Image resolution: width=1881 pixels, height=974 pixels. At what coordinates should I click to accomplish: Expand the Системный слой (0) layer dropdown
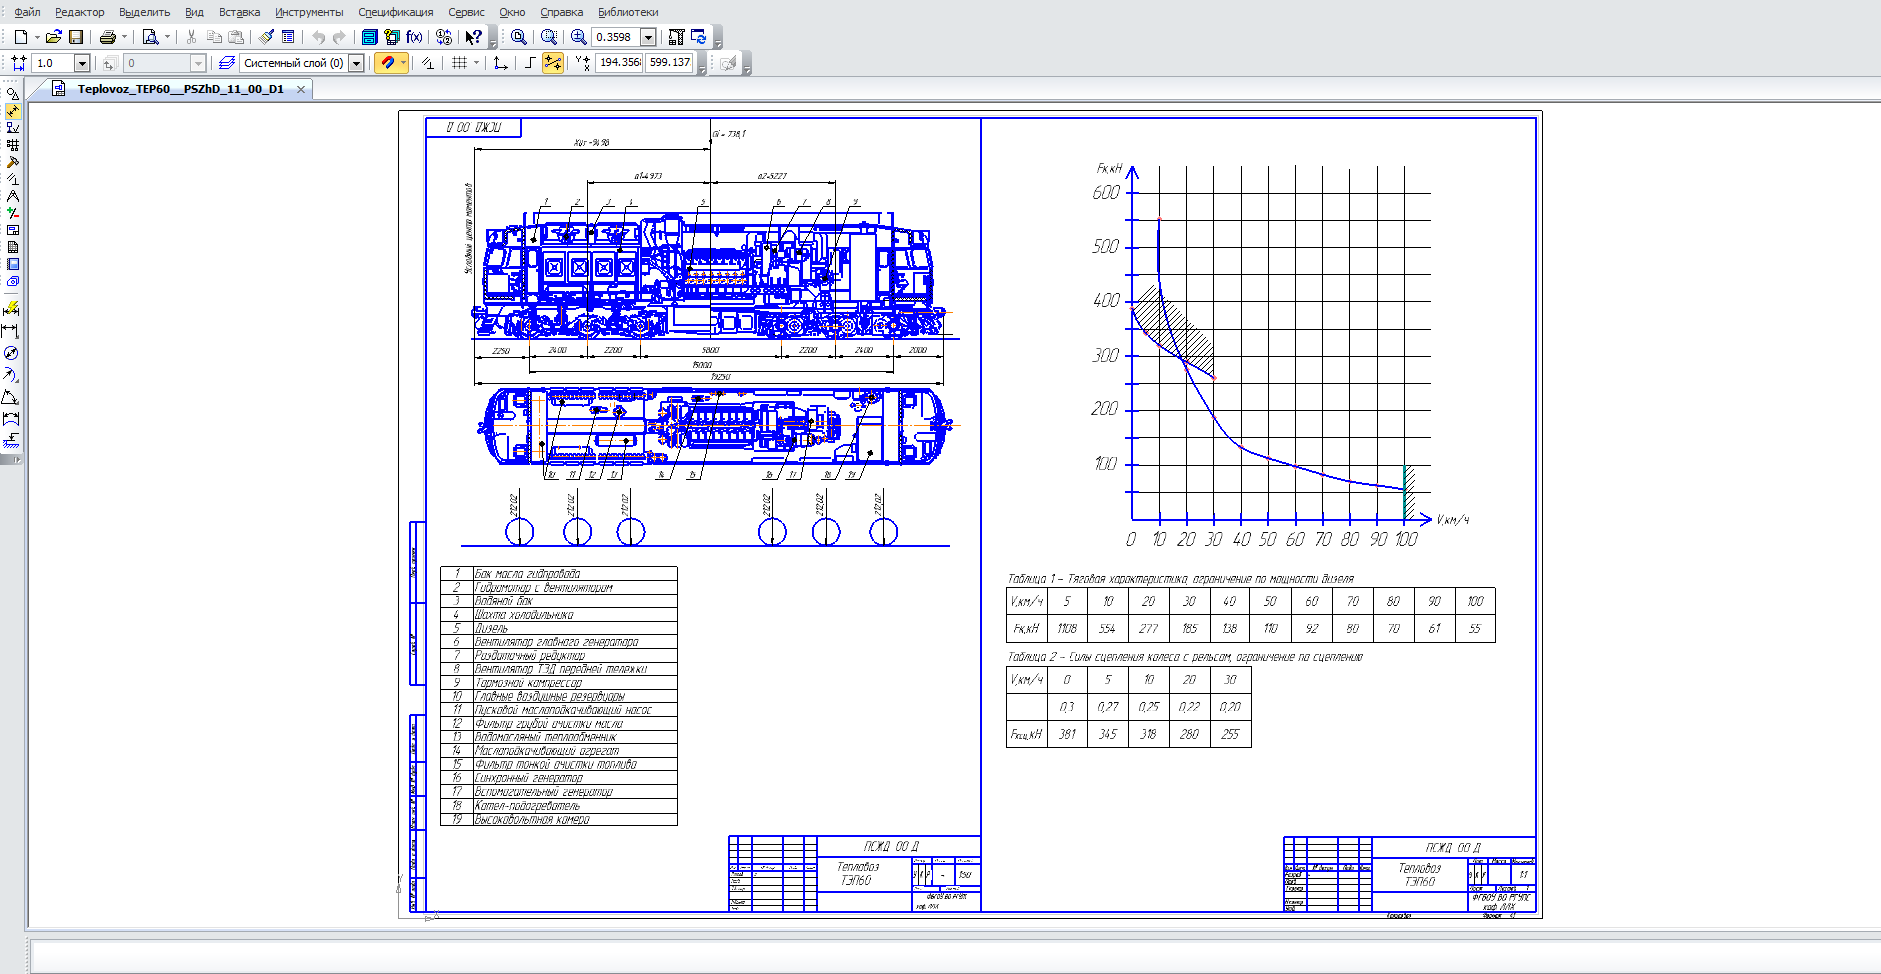point(356,63)
